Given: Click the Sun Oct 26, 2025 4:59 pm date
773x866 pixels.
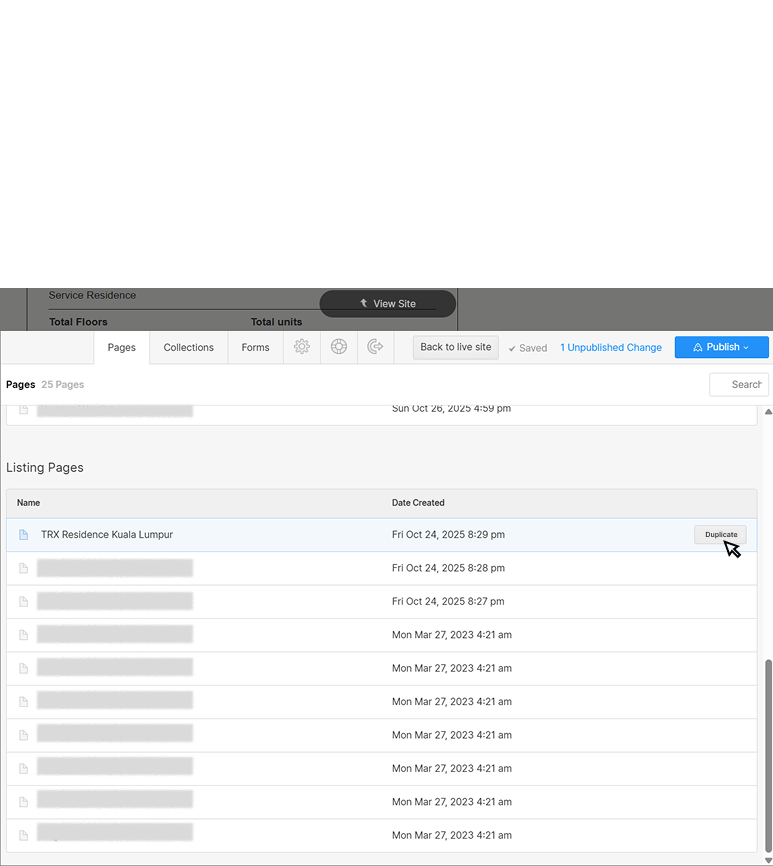Looking at the screenshot, I should tap(451, 409).
